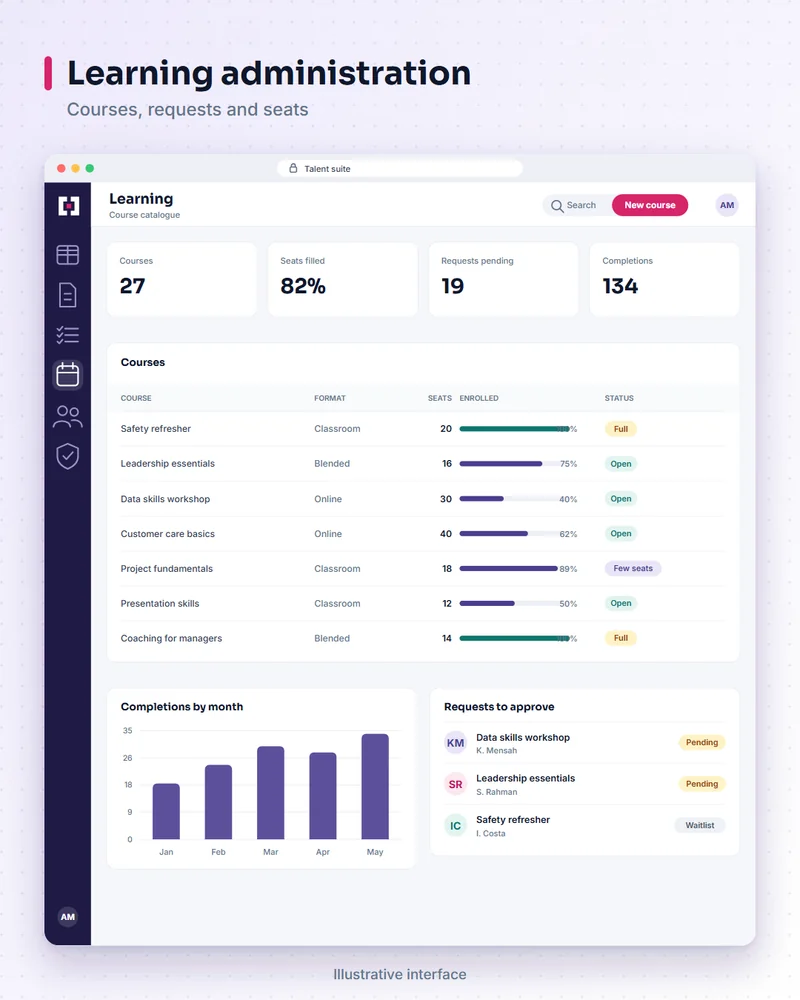Click the Feb completions bar
This screenshot has width=800, height=1000.
click(218, 802)
